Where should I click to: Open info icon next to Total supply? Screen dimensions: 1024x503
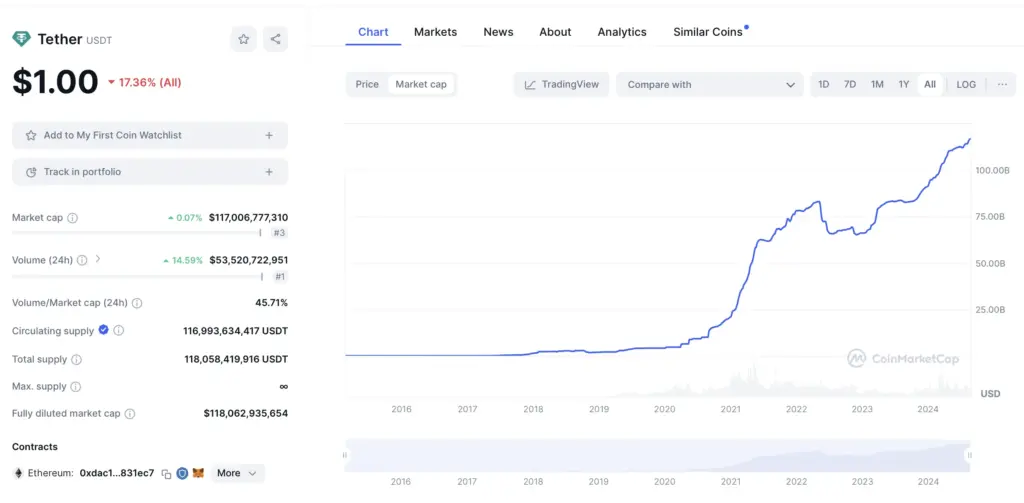(76, 359)
